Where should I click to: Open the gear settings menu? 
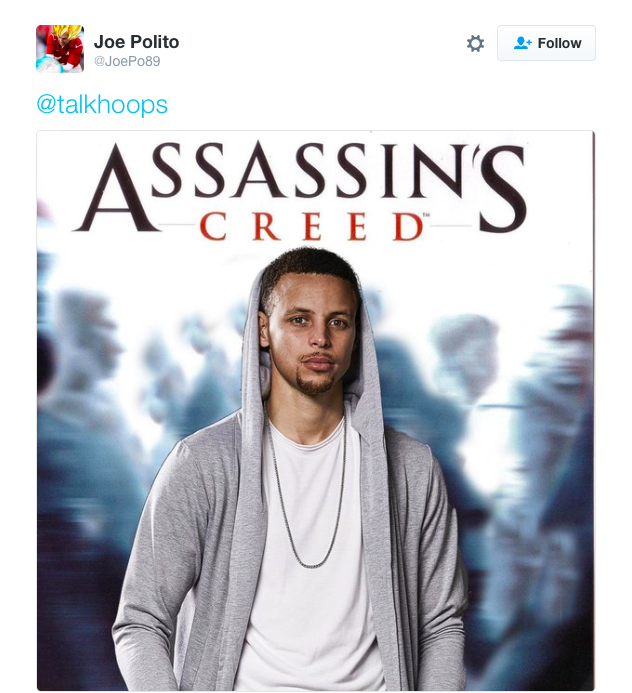pyautogui.click(x=475, y=43)
